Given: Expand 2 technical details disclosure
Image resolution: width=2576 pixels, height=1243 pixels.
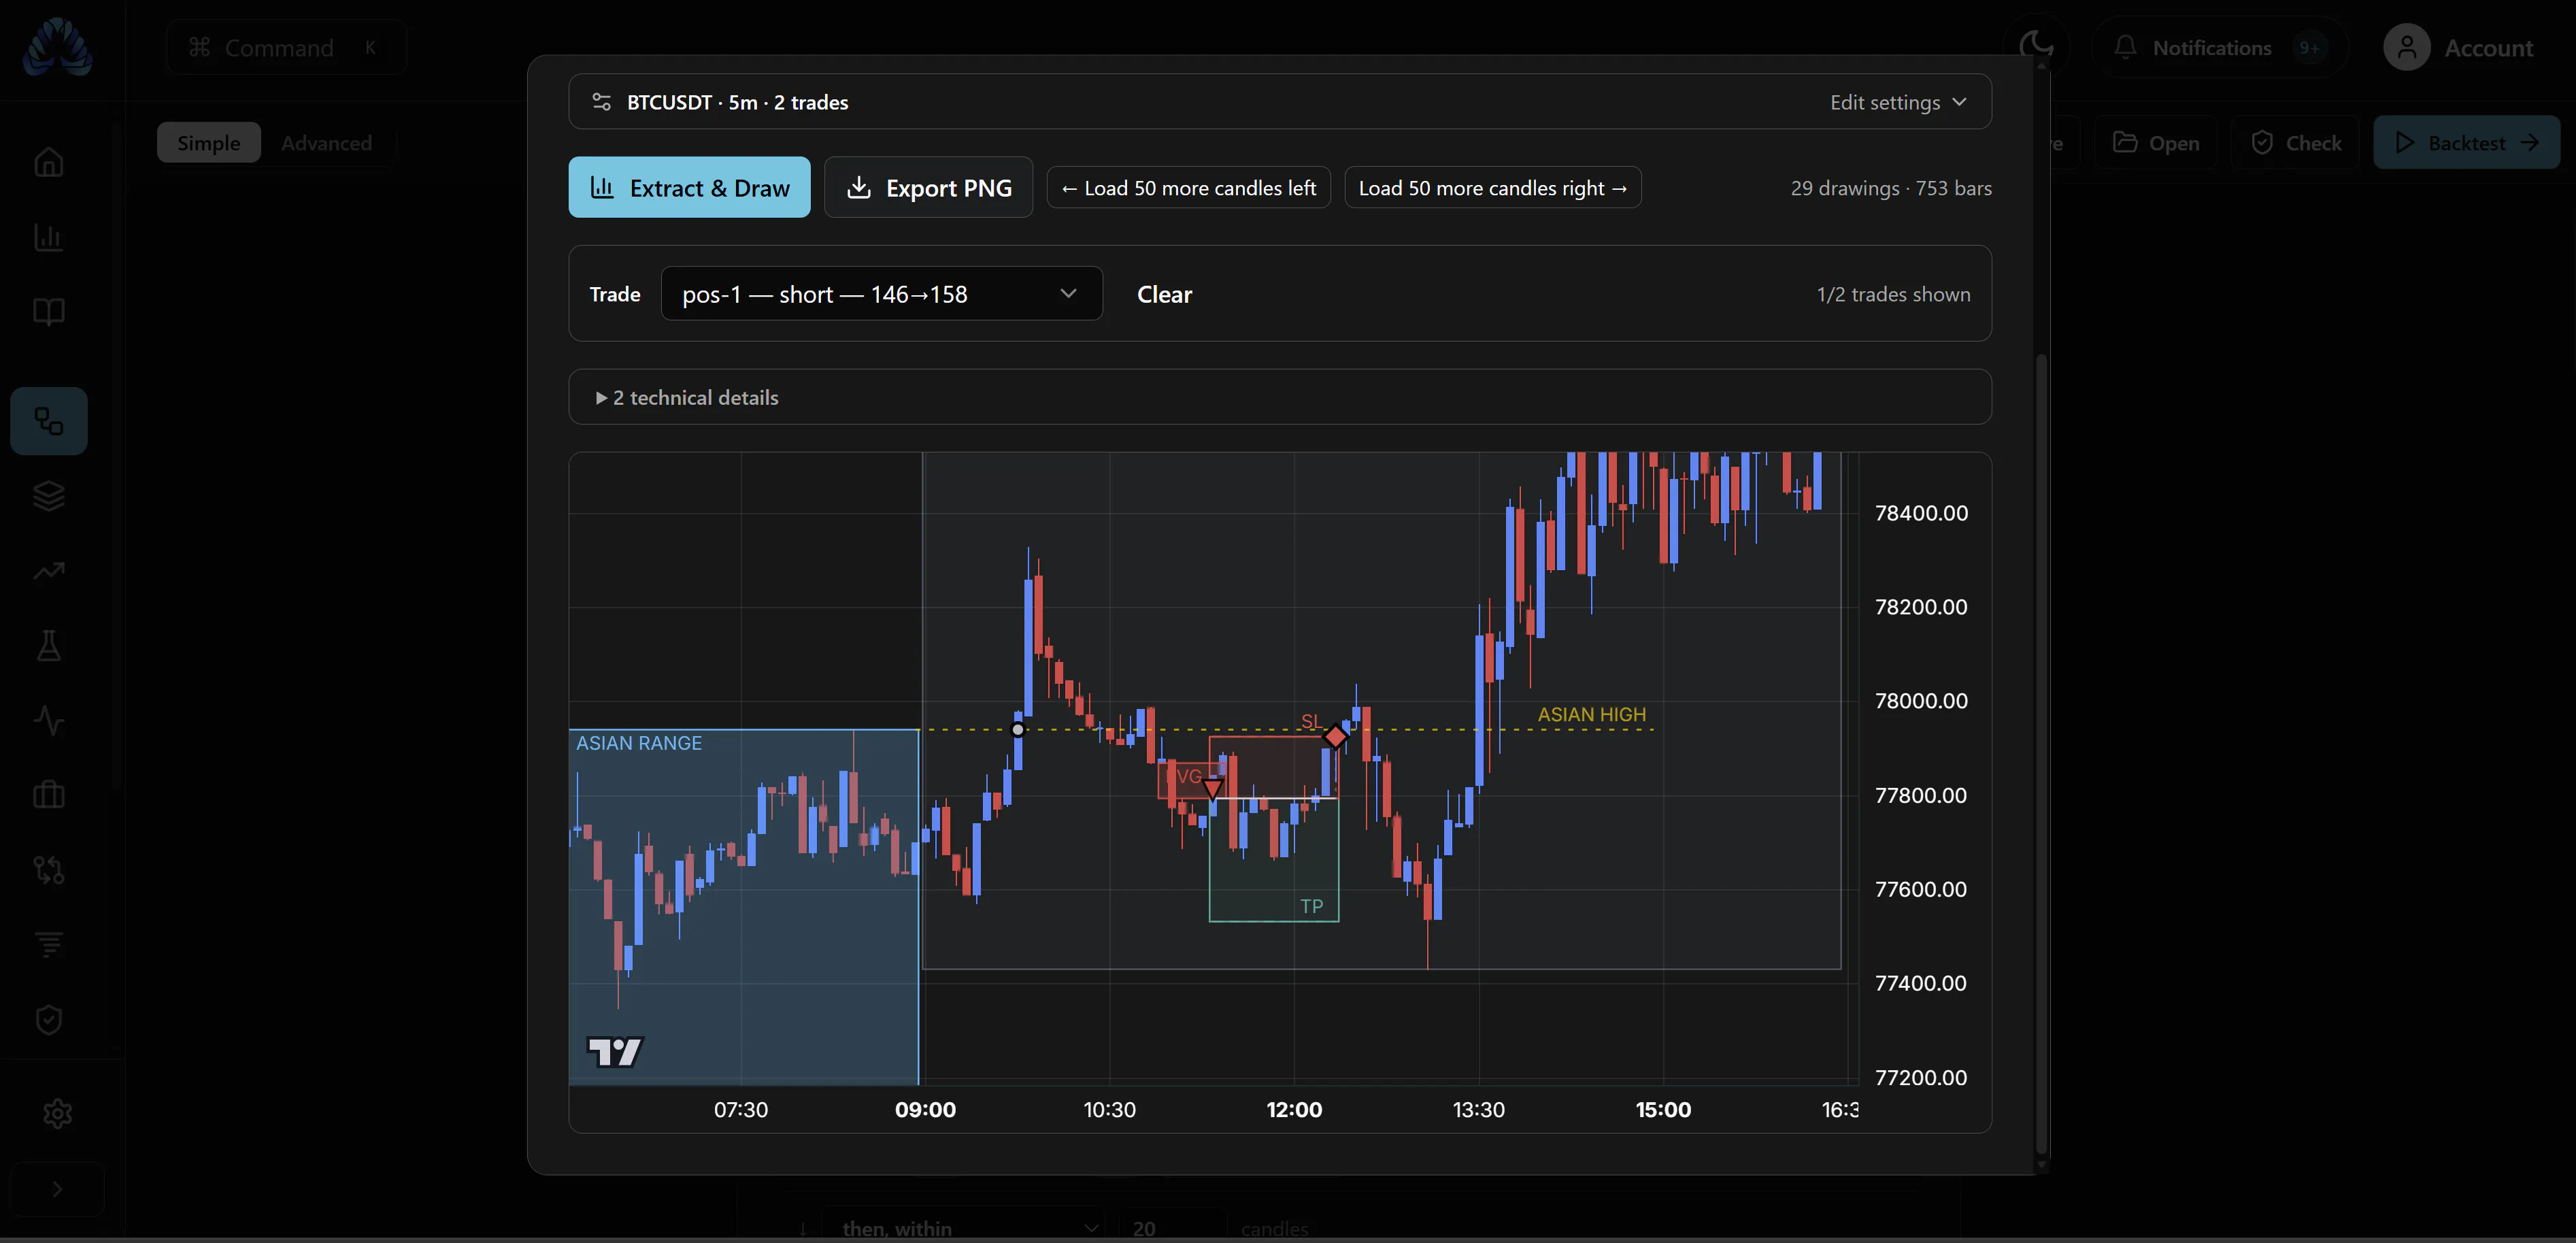Looking at the screenshot, I should tap(687, 398).
